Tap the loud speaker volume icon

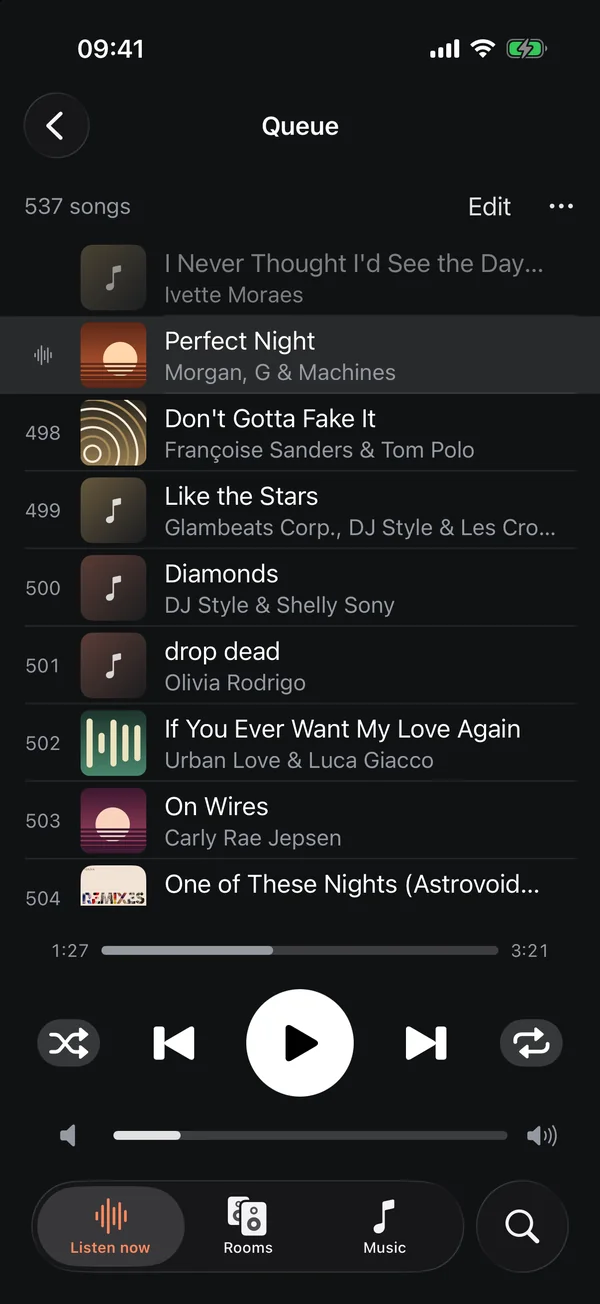coord(542,1135)
